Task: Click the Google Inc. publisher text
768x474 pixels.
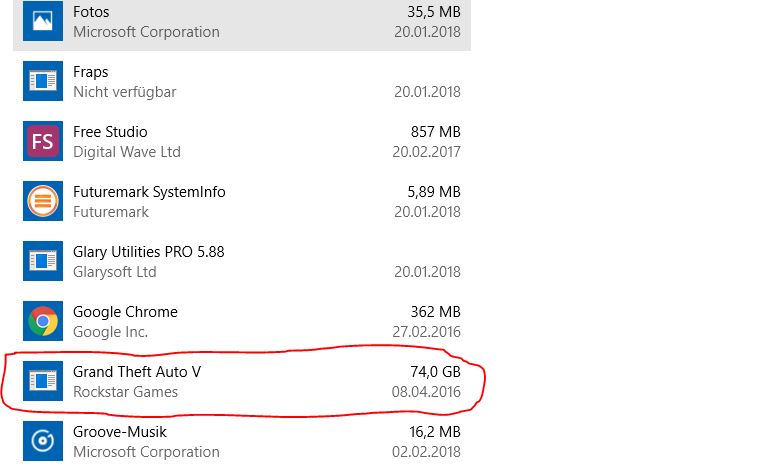Action: click(110, 332)
